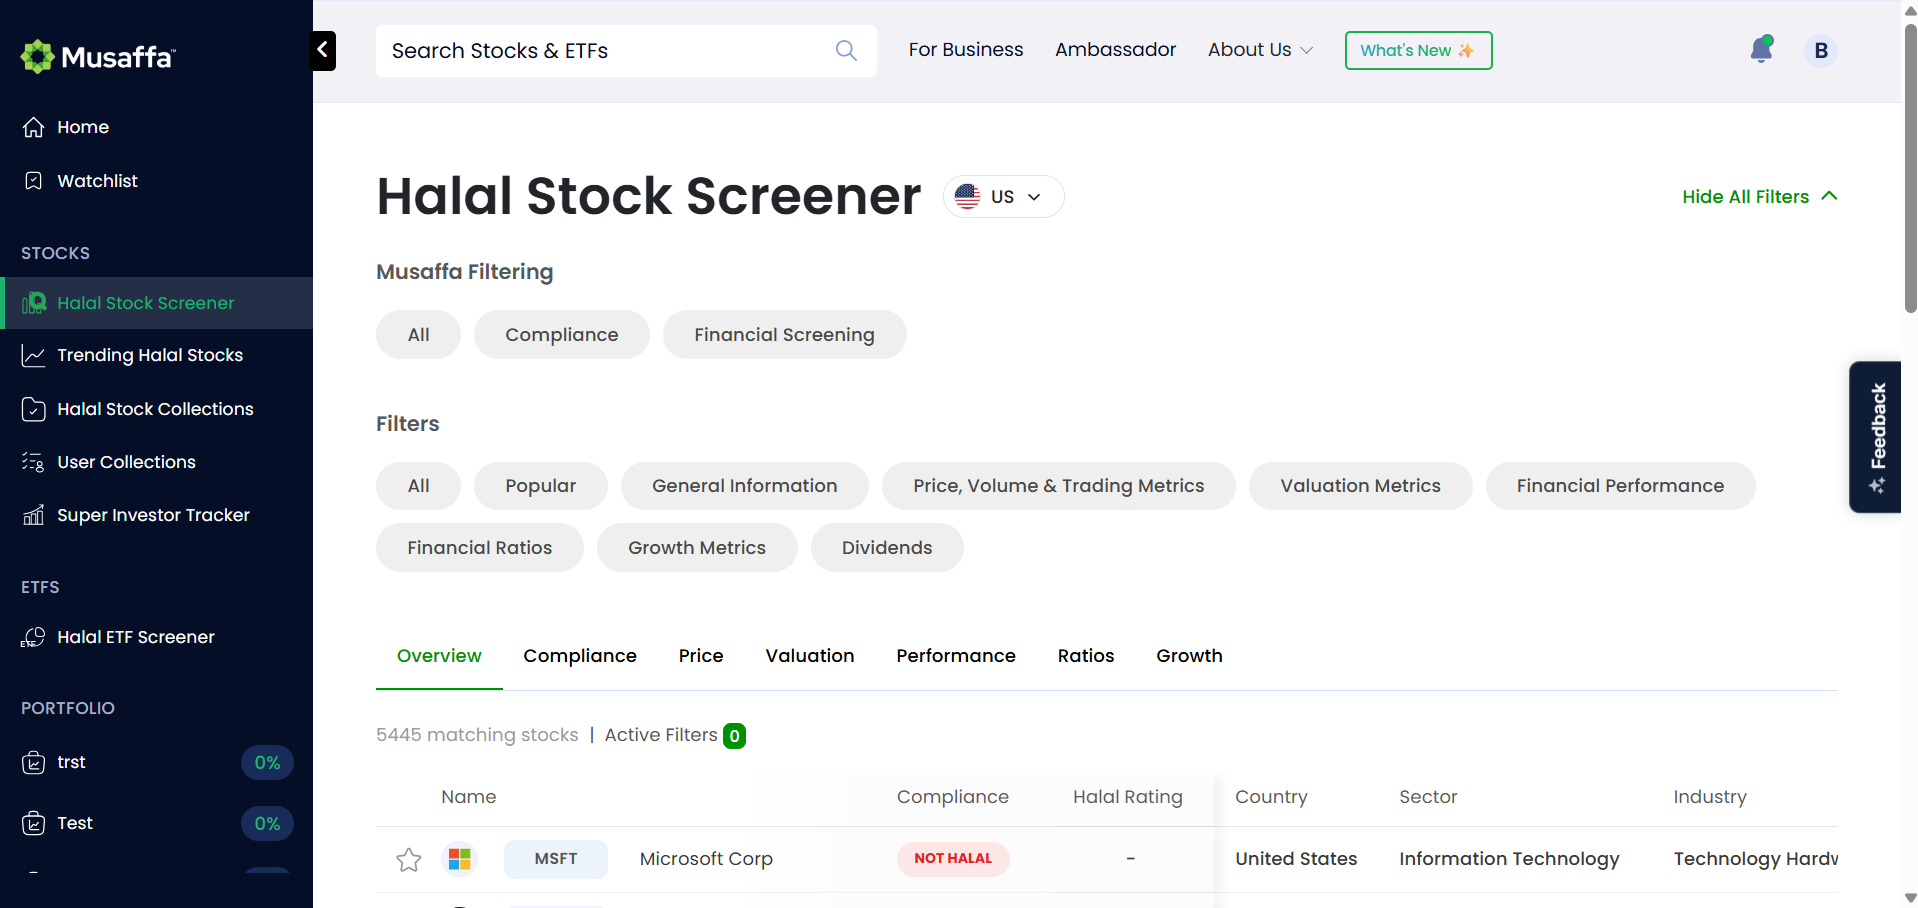The width and height of the screenshot is (1918, 908).
Task: Select the All chip under Filters
Action: 419,486
